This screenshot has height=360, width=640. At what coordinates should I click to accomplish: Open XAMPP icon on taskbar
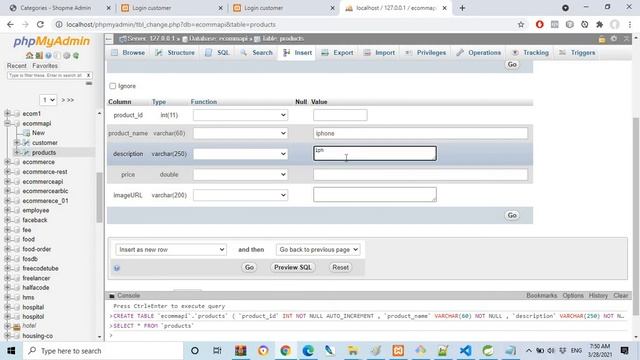(398, 351)
